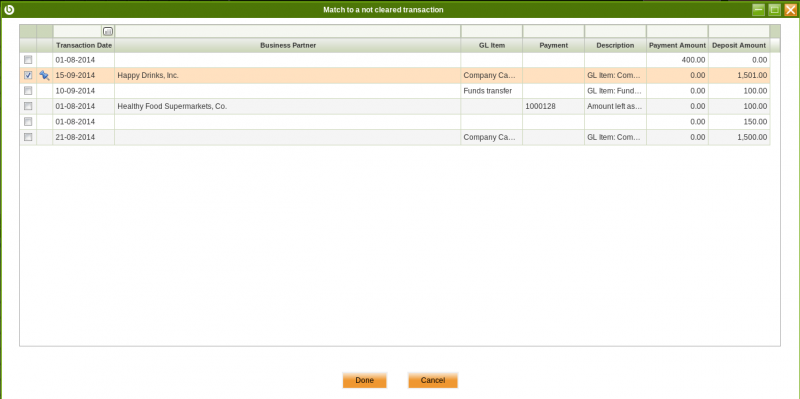This screenshot has width=800, height=399.
Task: Check the 21-08-2014 row checkbox
Action: (28, 137)
